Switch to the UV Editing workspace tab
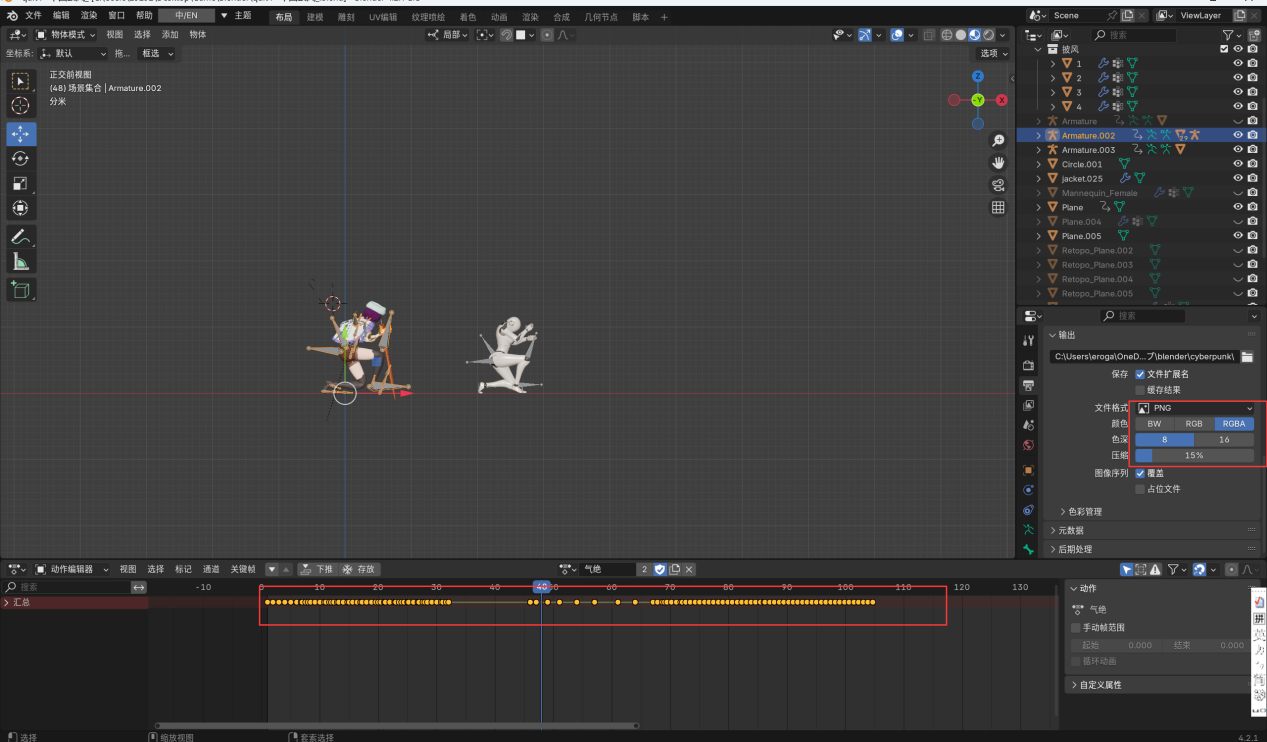This screenshot has height=742, width=1267. (382, 17)
